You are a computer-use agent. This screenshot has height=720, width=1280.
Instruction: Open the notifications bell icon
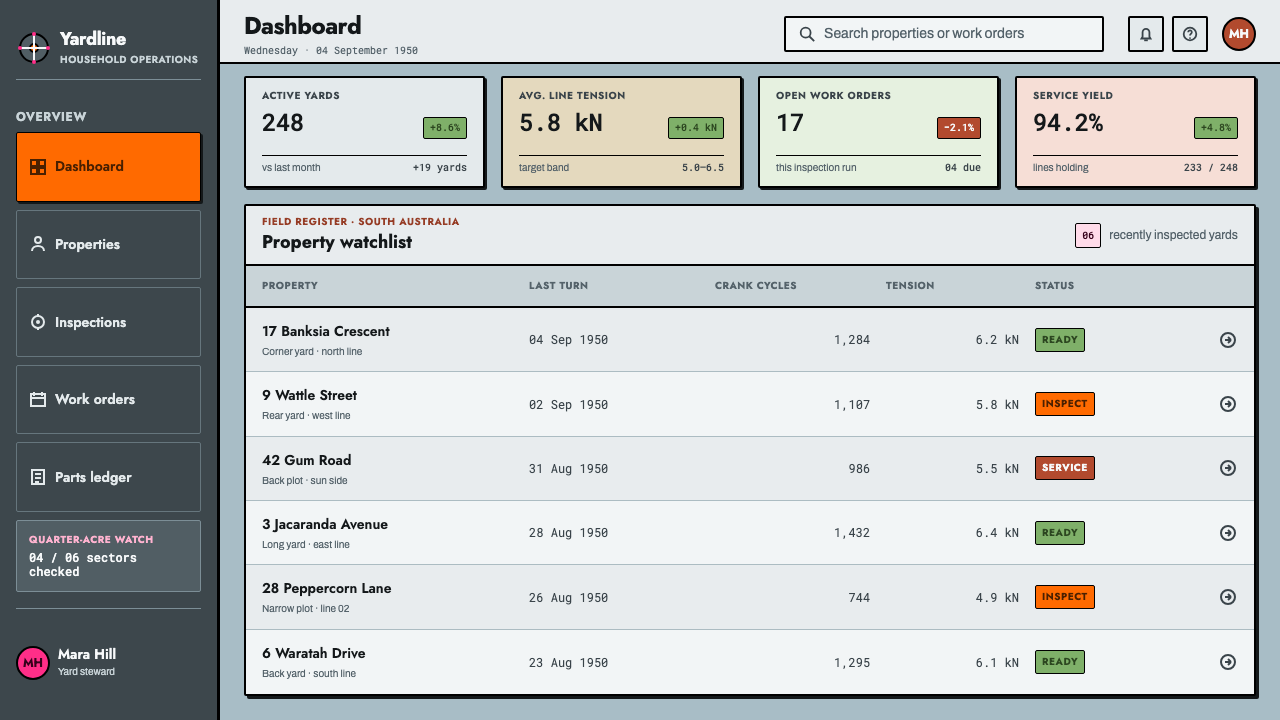pyautogui.click(x=1146, y=34)
